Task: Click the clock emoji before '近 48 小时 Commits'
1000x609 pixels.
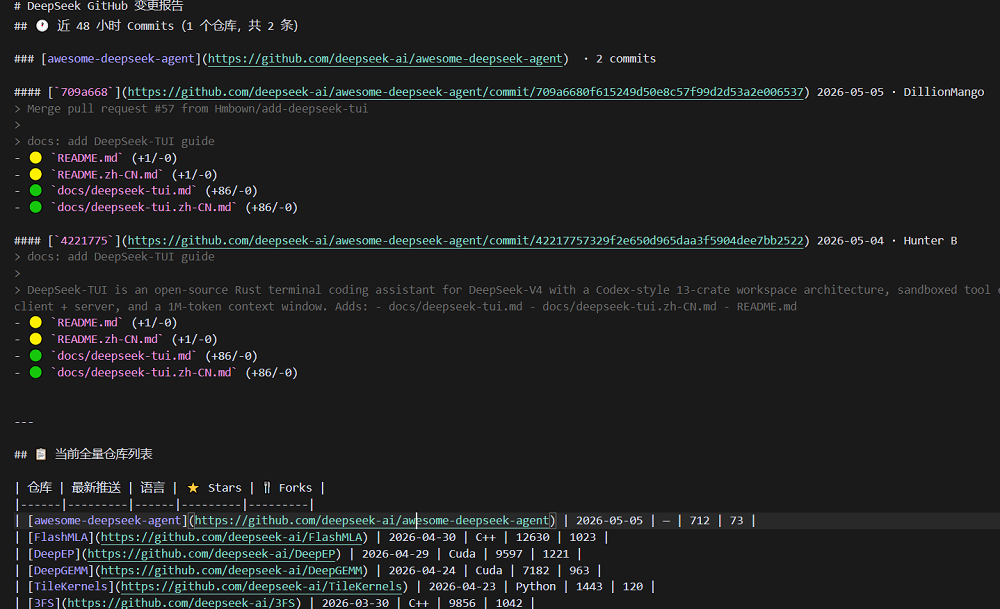Action: 42,26
